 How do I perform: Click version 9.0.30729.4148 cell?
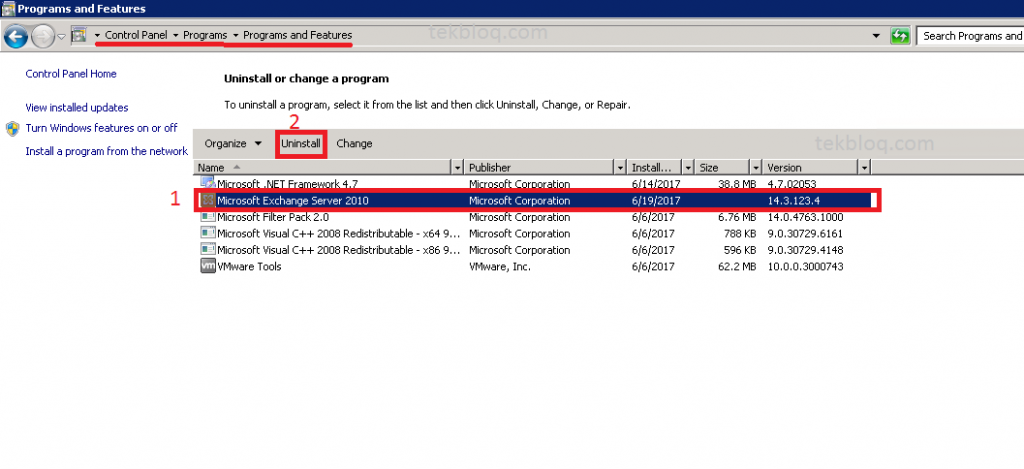(805, 250)
